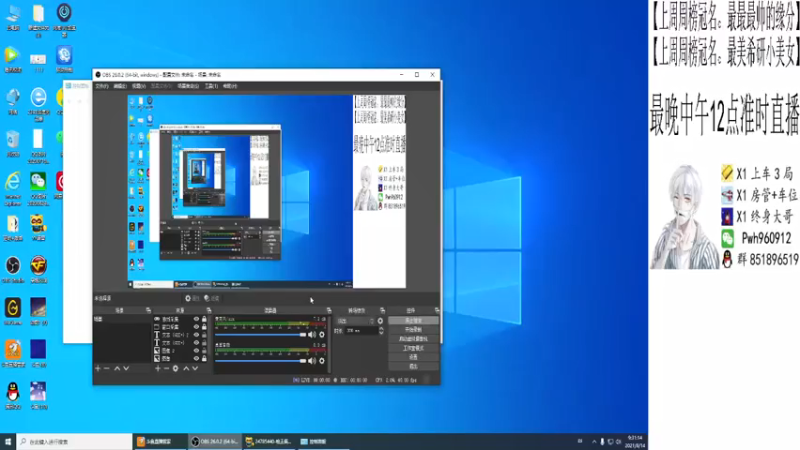Click 开始录制 to start recording
Screen dimensions: 800x450
point(413,330)
